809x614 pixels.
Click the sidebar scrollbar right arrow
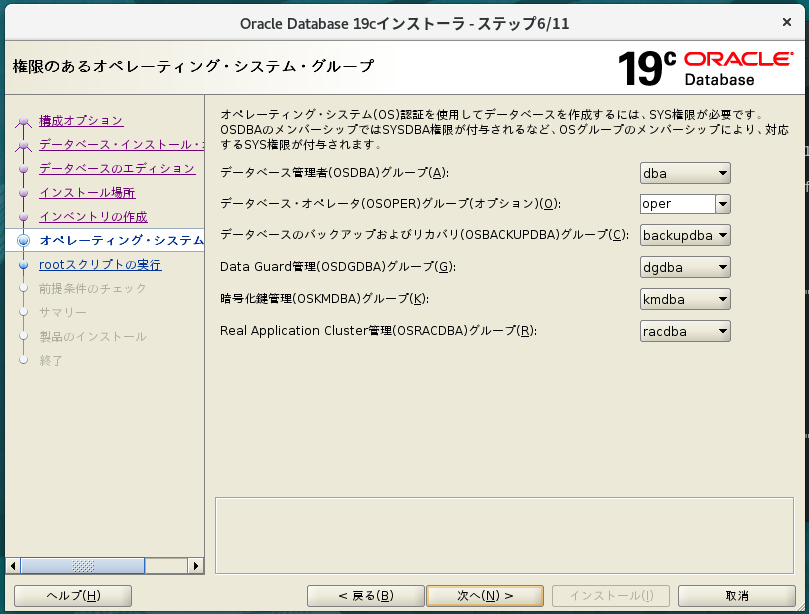tap(196, 566)
